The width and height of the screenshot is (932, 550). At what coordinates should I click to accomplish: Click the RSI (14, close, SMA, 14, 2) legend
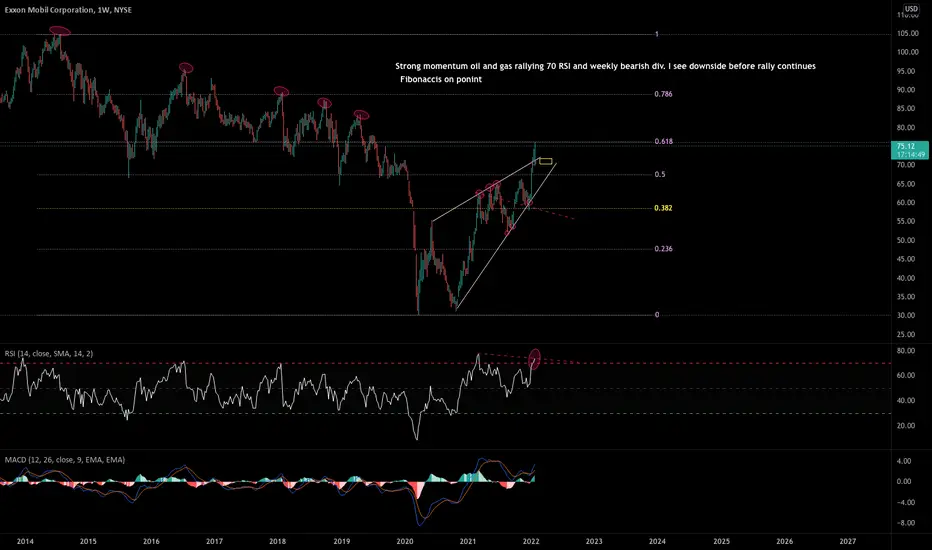coord(49,353)
